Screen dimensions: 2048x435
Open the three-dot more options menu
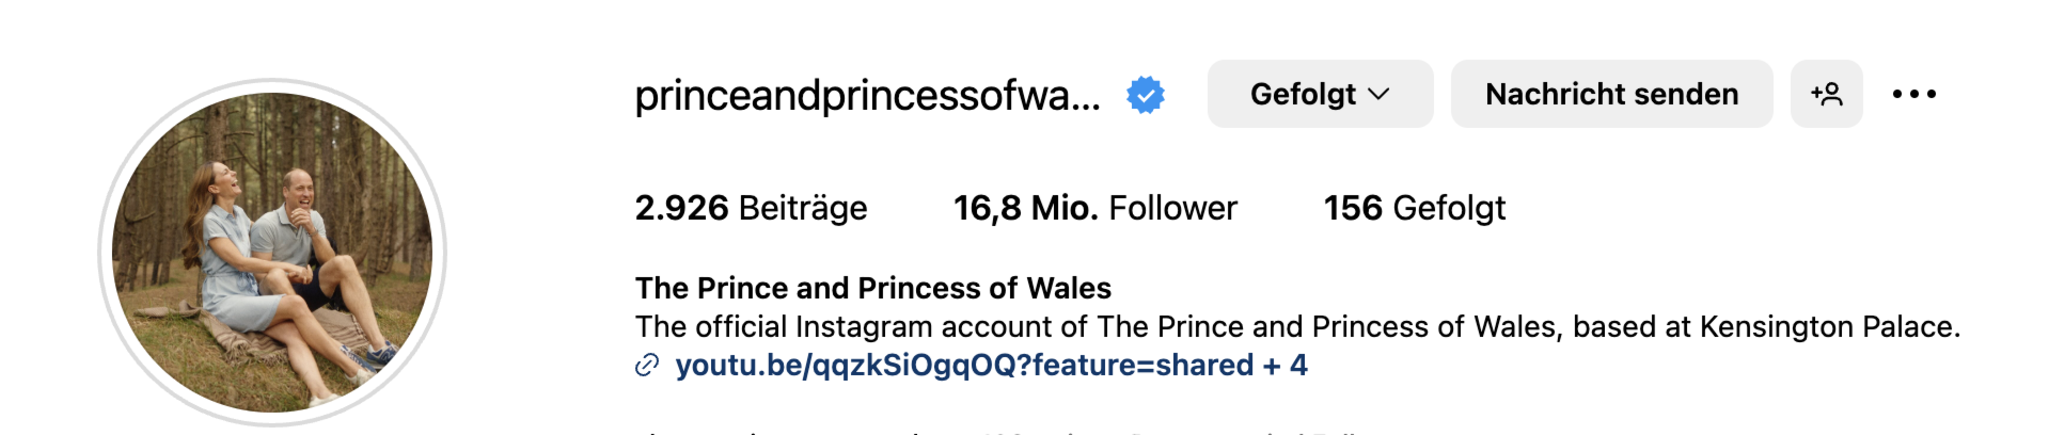[1914, 94]
